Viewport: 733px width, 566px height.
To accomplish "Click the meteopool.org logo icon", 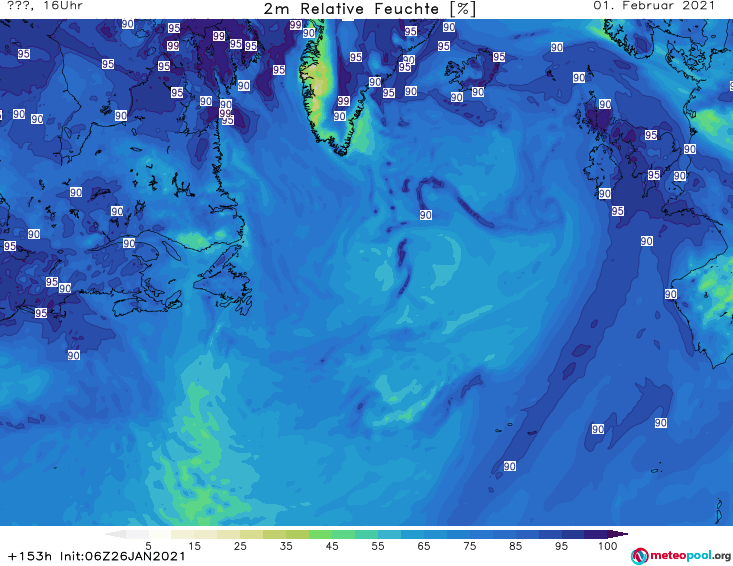I will (640, 556).
